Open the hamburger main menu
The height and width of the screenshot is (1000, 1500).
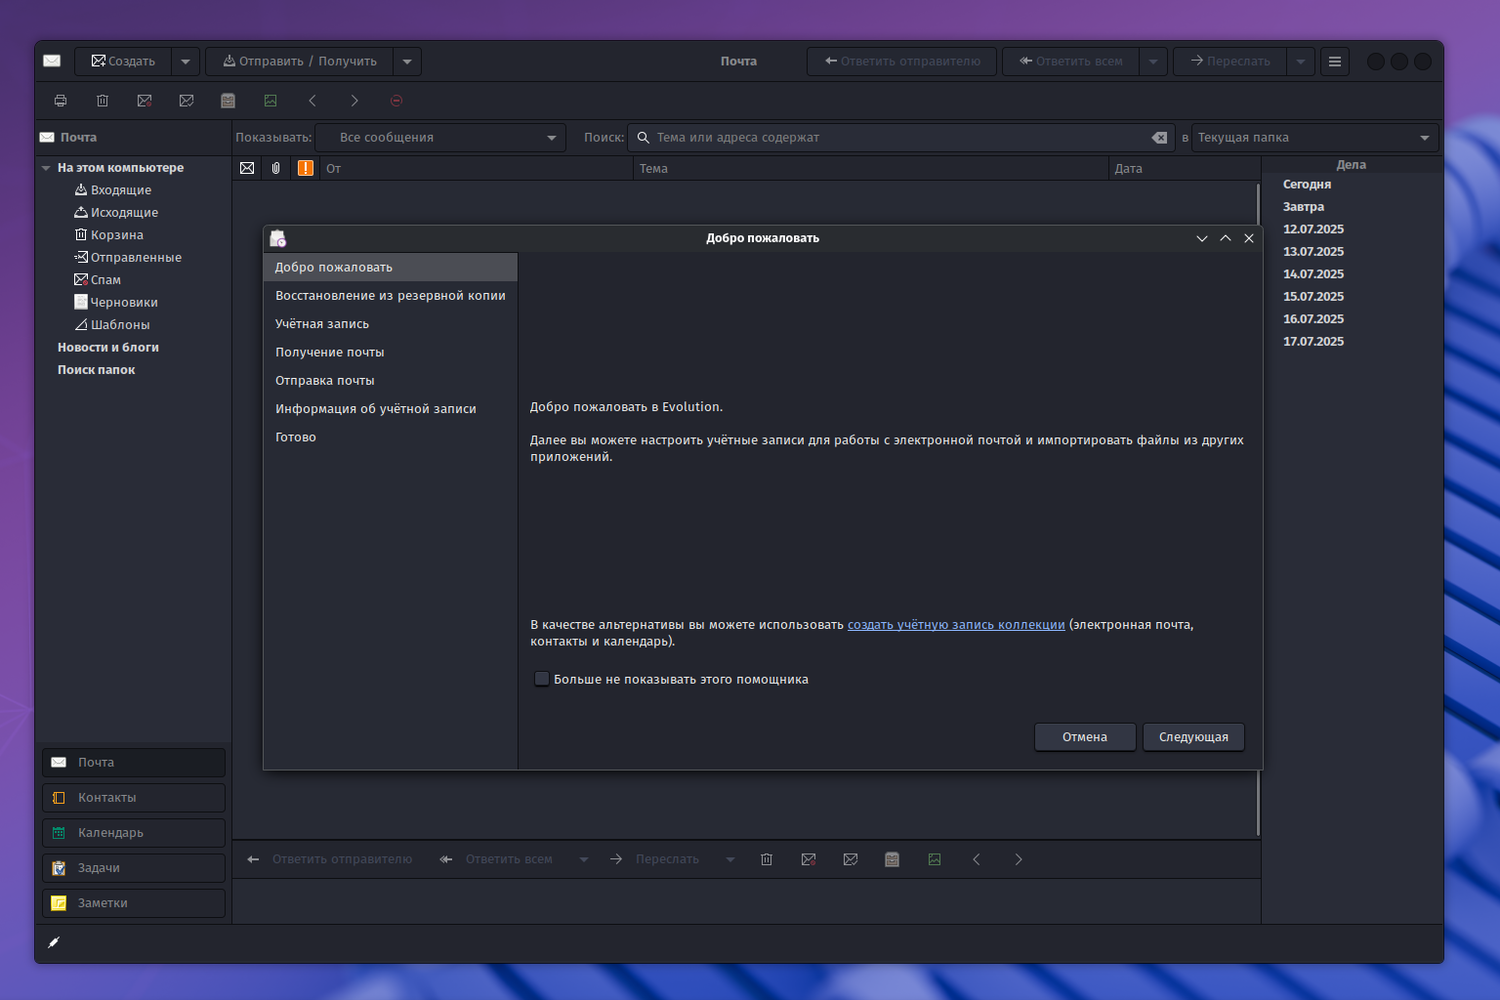(1335, 61)
